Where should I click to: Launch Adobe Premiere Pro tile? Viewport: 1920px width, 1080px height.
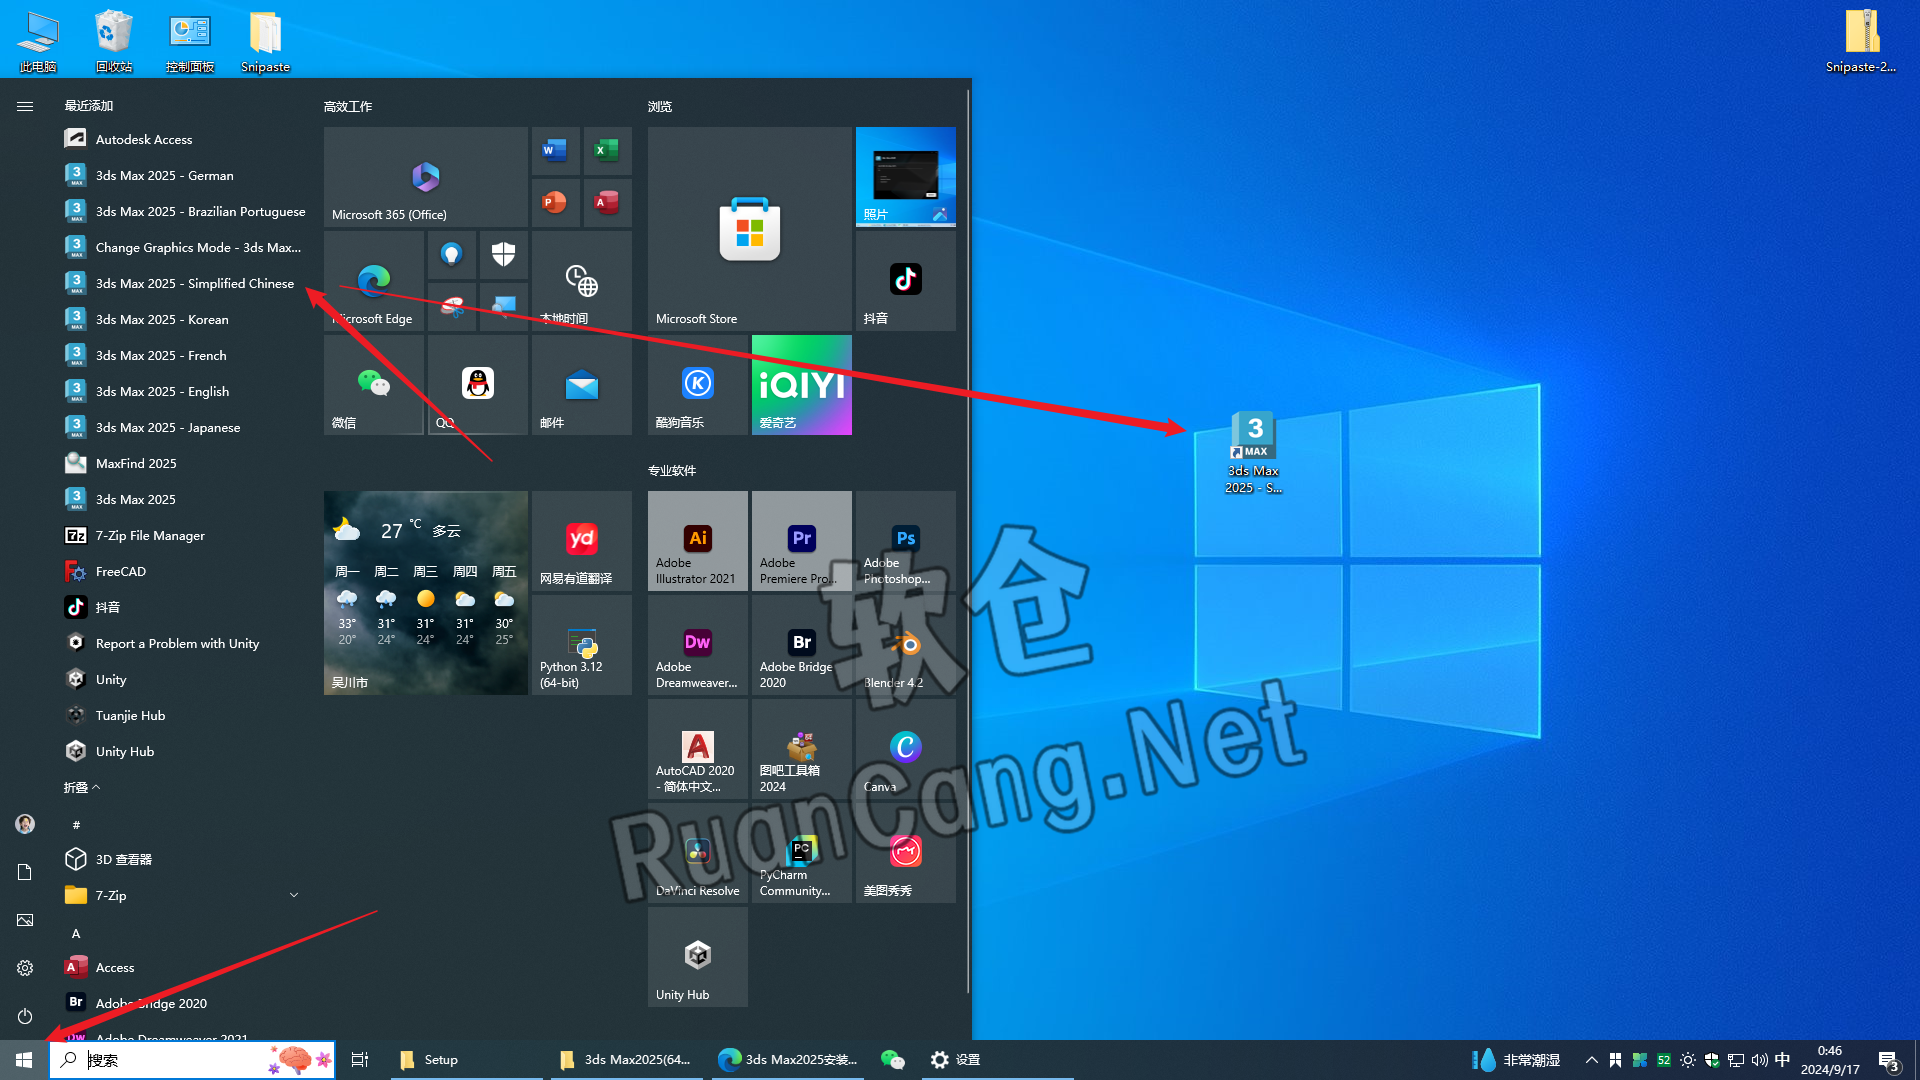(x=802, y=541)
